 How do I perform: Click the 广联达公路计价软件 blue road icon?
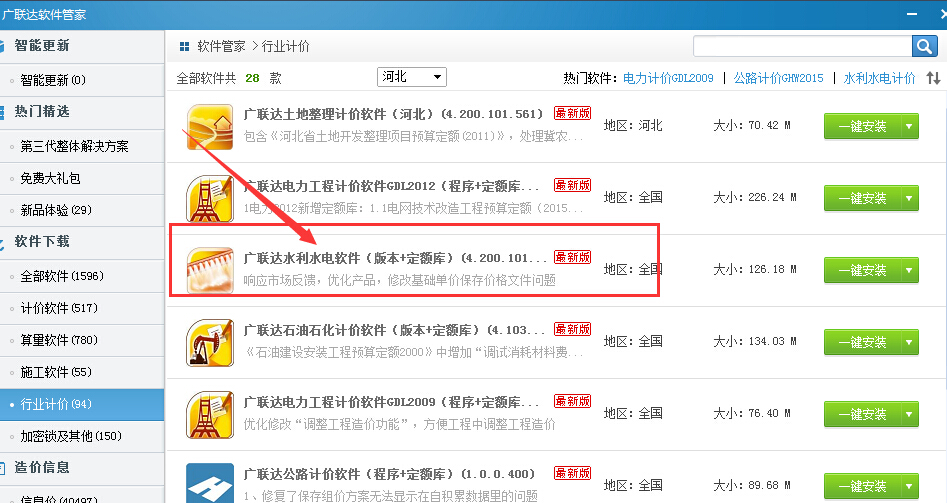click(210, 483)
